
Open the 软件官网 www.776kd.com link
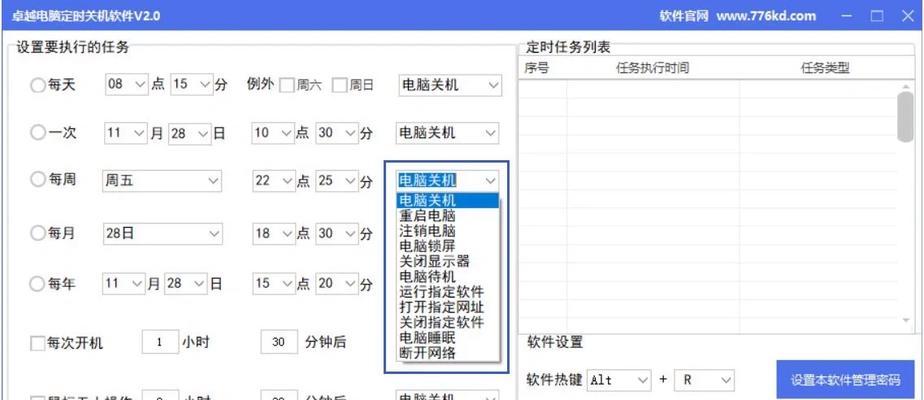738,16
